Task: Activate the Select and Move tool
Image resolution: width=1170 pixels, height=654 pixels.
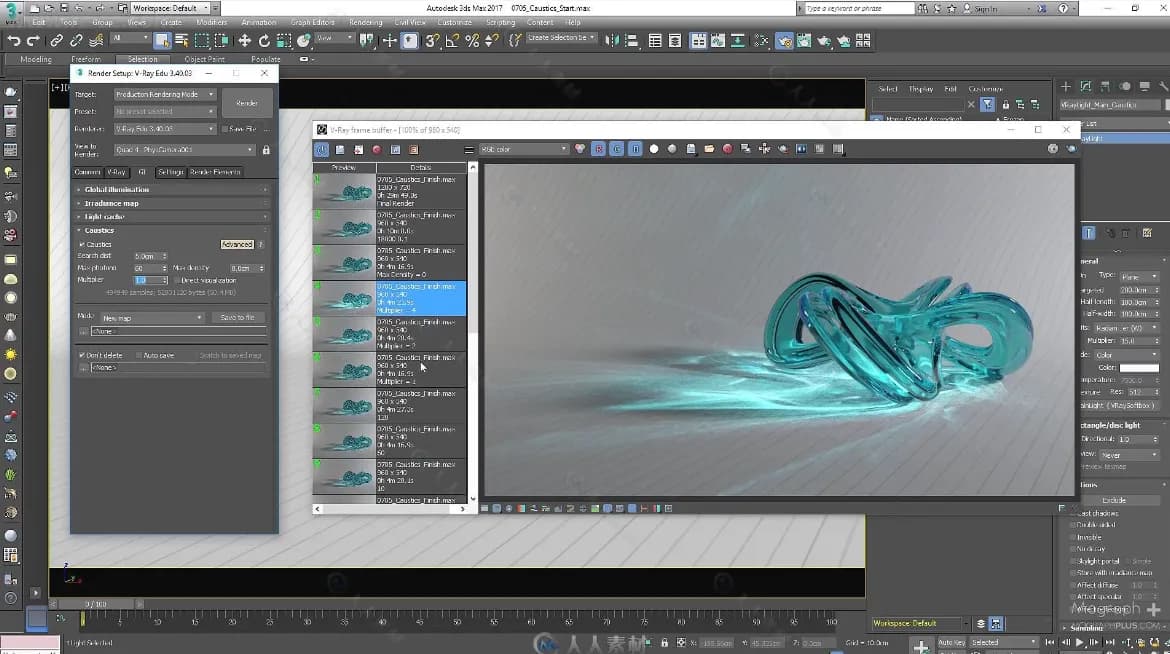Action: (x=244, y=41)
